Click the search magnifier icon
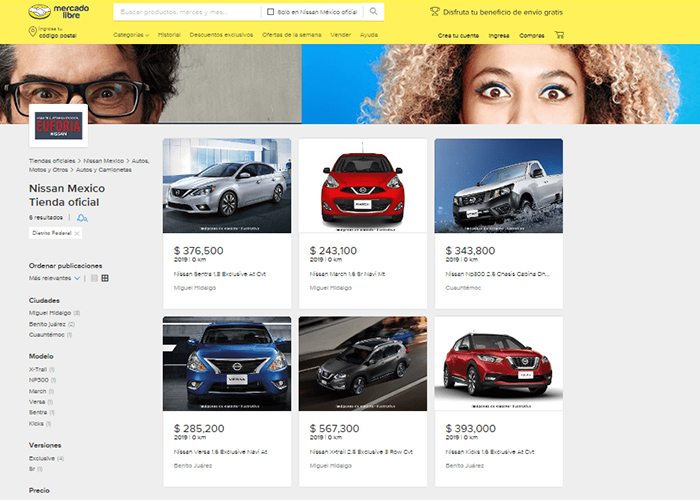The image size is (700, 500). 374,12
